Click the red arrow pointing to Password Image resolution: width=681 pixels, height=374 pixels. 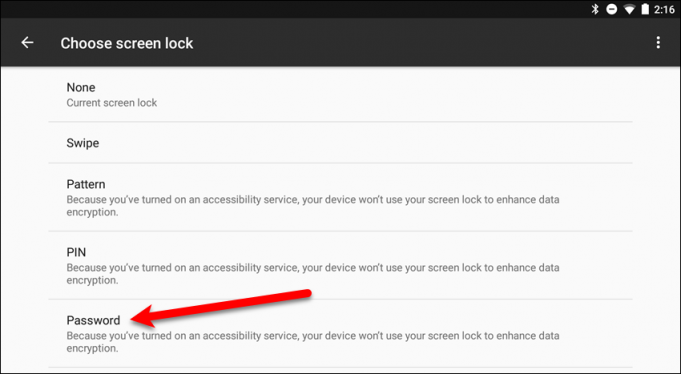click(221, 308)
